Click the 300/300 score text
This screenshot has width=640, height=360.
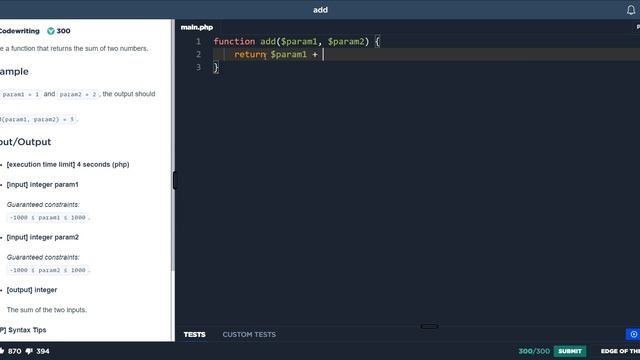point(534,351)
